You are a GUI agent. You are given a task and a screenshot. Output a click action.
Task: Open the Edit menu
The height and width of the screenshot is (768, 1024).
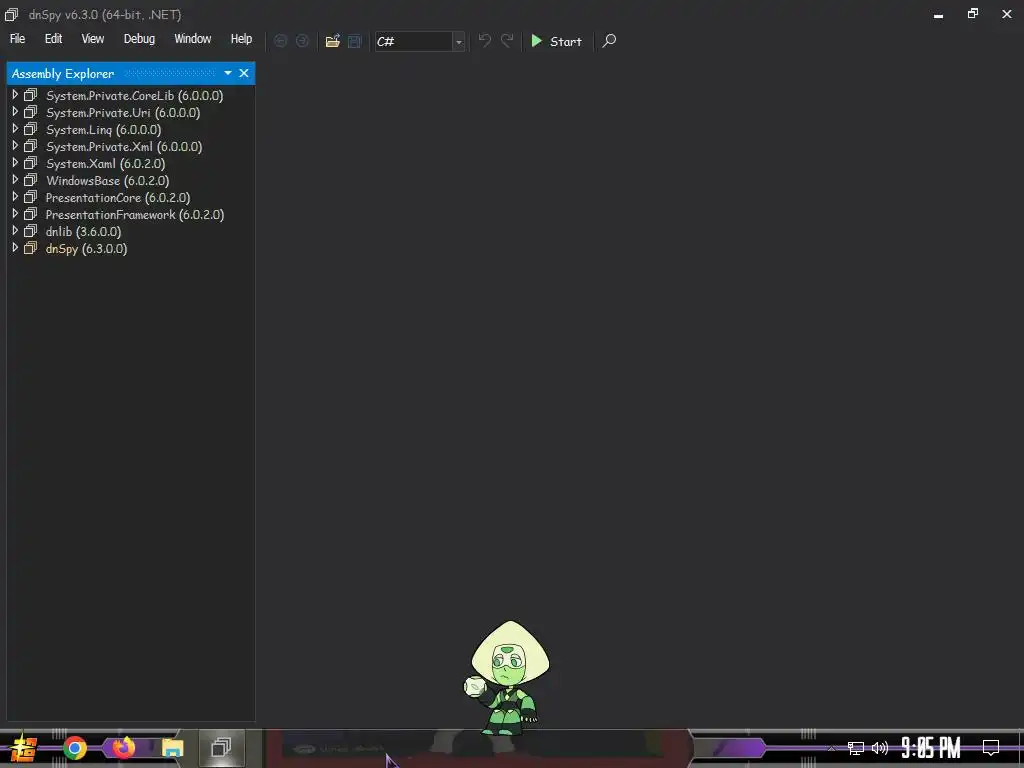tap(54, 39)
